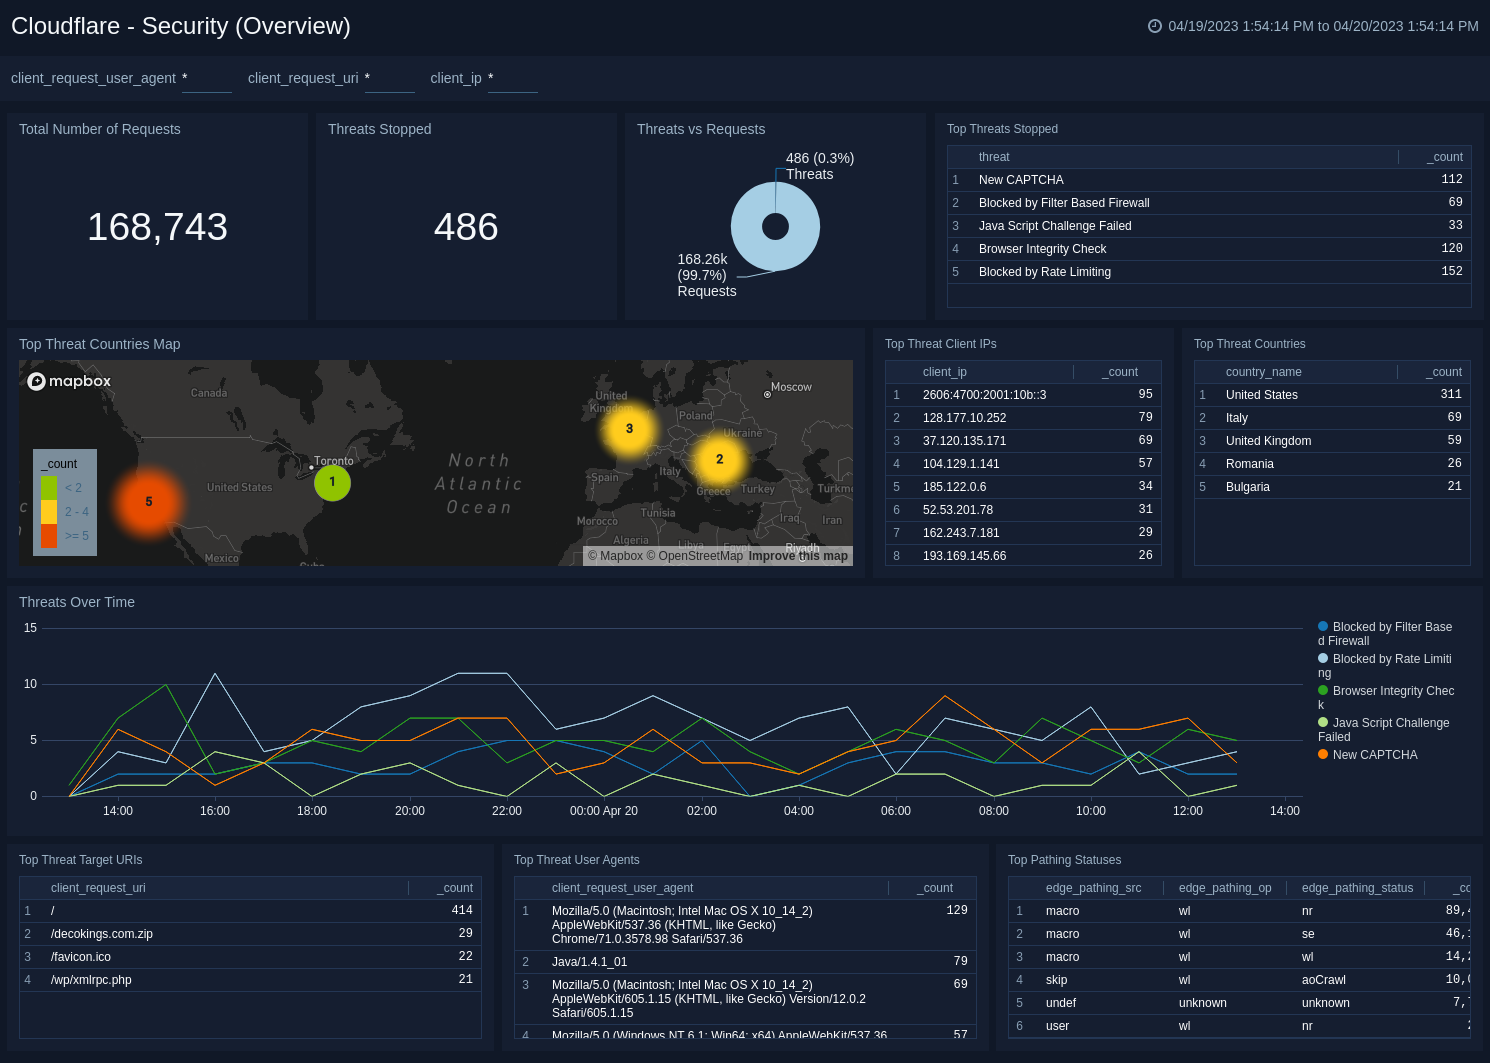
Task: Click the clock icon beside the time range
Action: pos(1153,26)
